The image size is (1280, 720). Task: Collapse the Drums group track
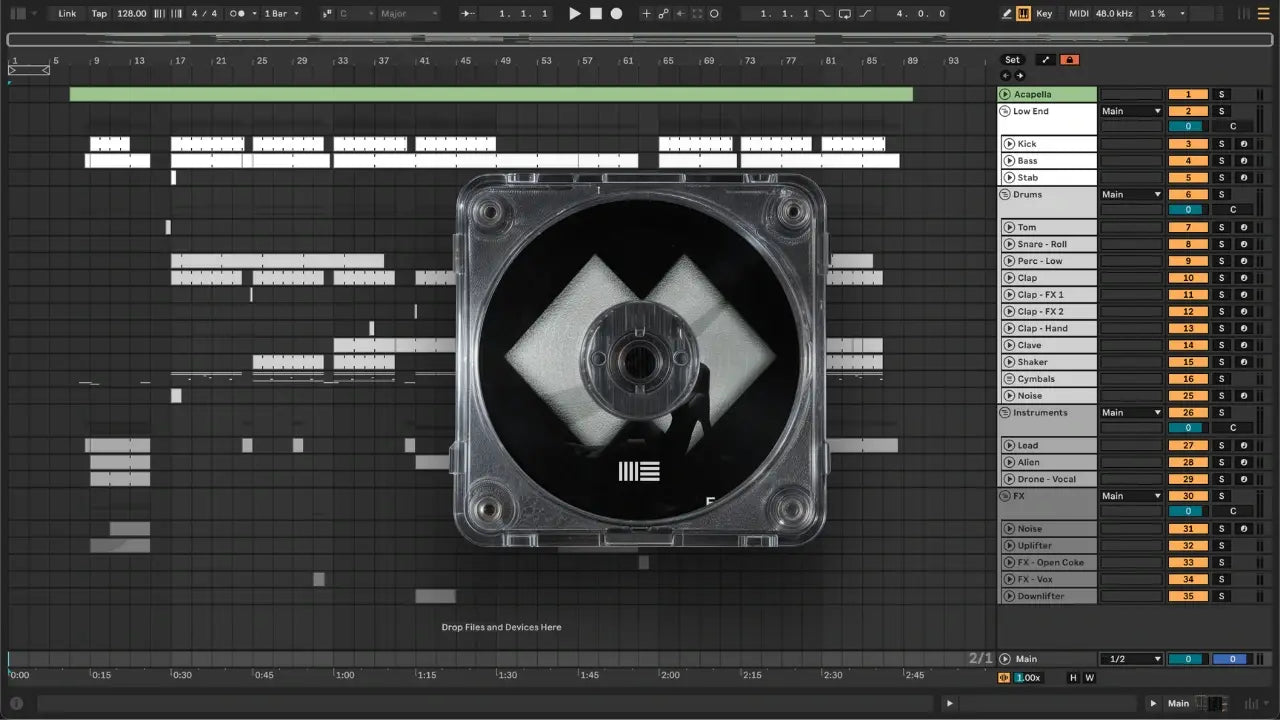(x=1005, y=194)
